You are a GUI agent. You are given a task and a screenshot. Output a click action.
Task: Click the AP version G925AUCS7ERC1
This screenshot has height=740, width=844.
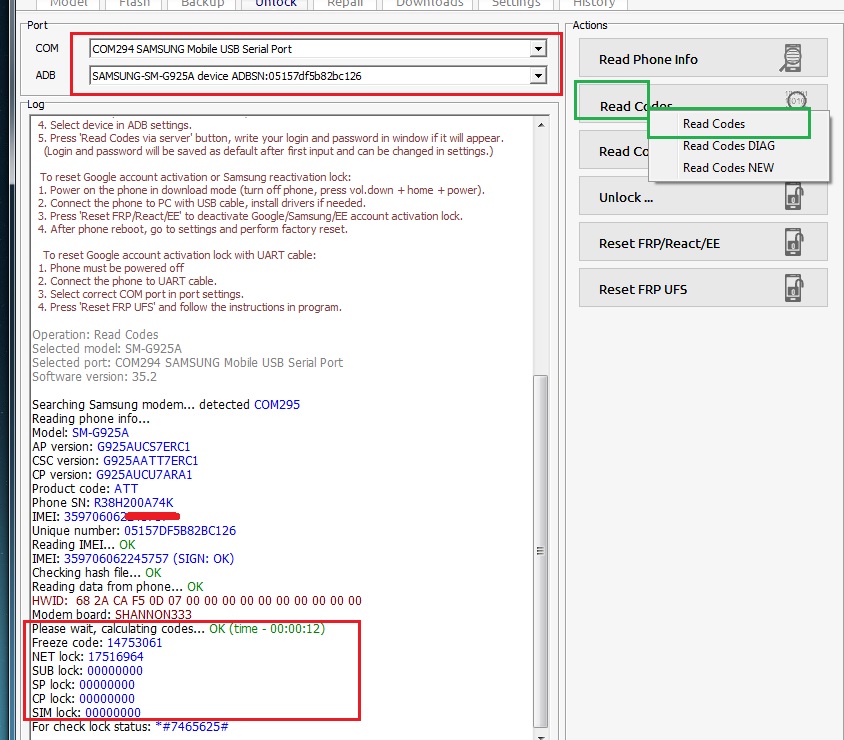click(x=143, y=447)
